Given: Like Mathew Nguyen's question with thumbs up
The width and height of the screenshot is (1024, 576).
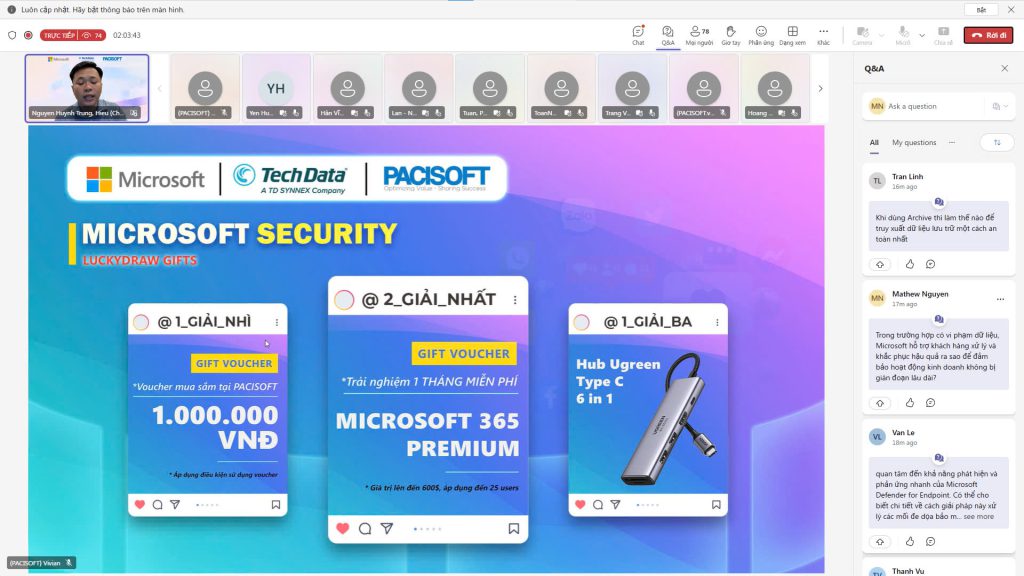Looking at the screenshot, I should click(x=910, y=403).
